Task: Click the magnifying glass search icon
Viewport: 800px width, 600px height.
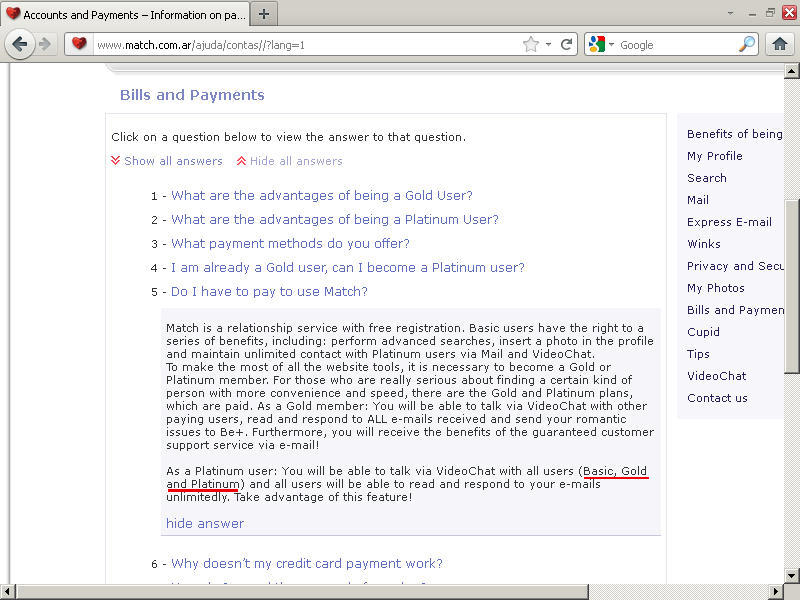Action: coord(747,44)
